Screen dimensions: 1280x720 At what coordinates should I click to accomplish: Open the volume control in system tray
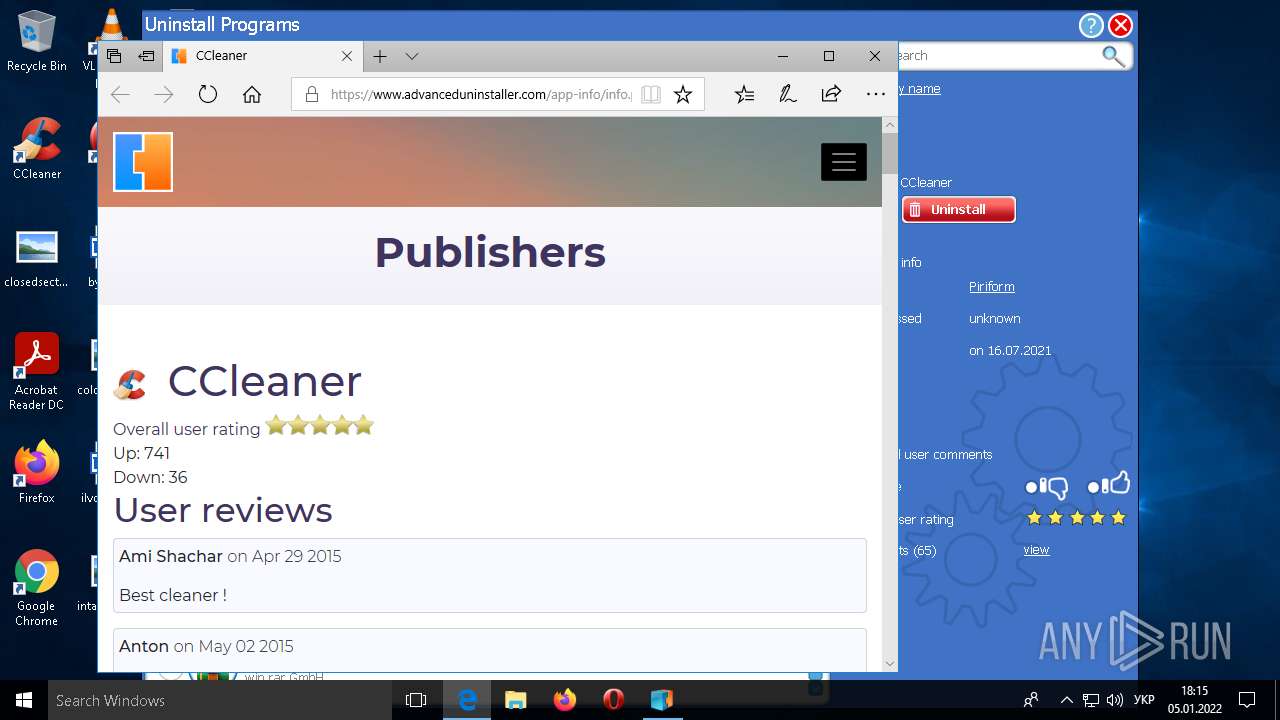(x=1115, y=700)
